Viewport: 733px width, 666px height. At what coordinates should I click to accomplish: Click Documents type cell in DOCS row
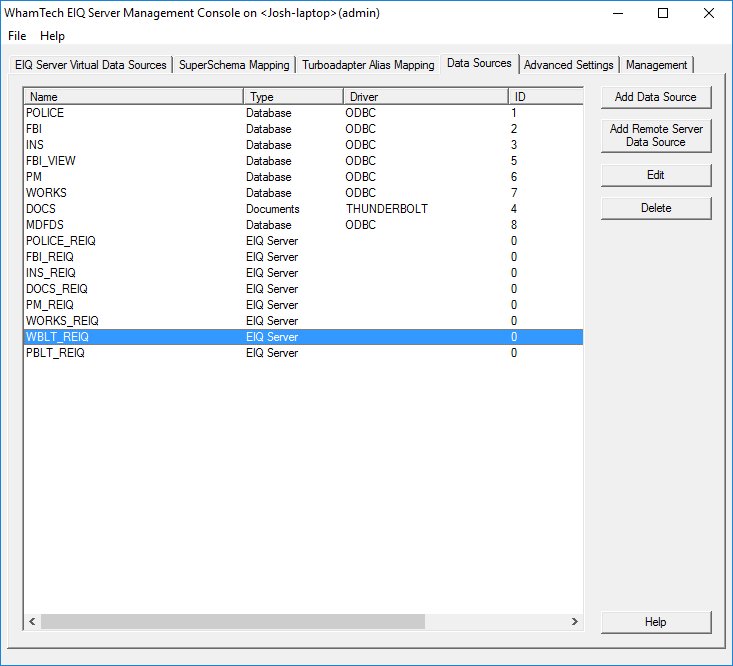(273, 209)
